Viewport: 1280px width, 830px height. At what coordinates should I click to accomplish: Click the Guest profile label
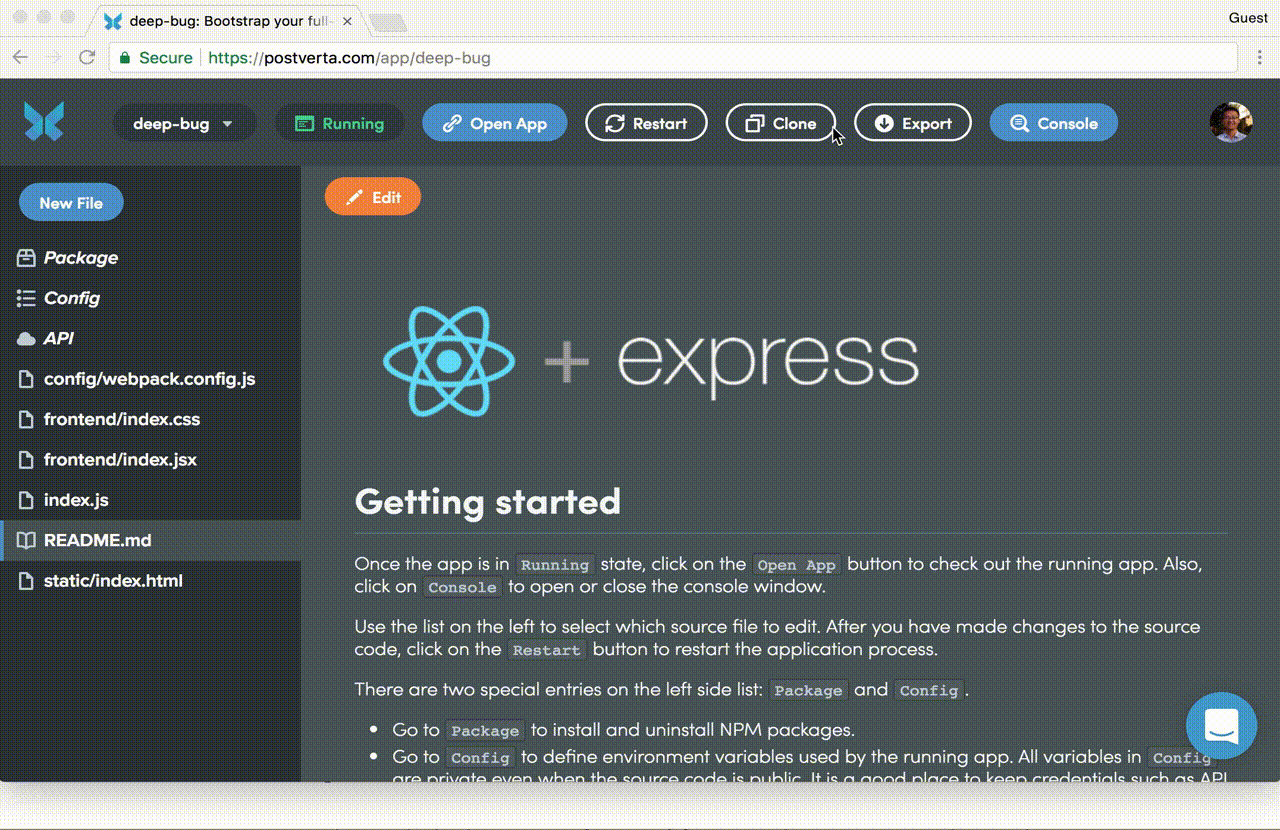[x=1248, y=17]
